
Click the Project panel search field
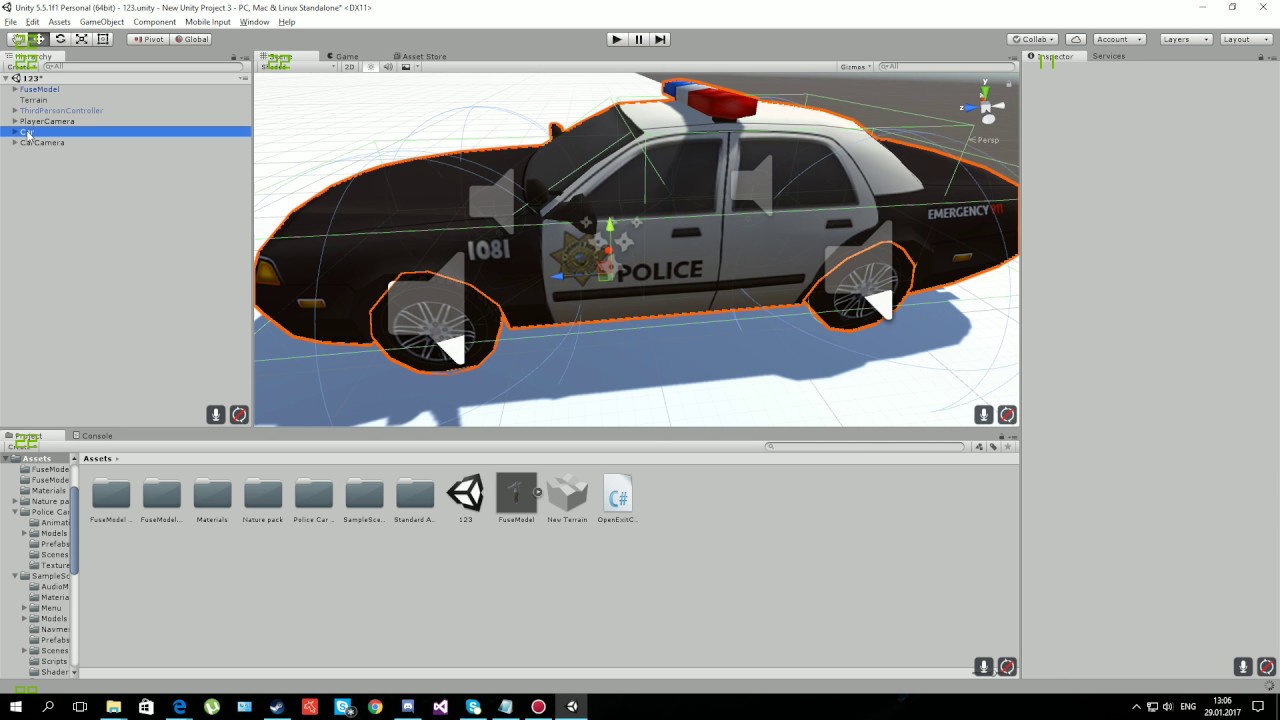[x=866, y=447]
